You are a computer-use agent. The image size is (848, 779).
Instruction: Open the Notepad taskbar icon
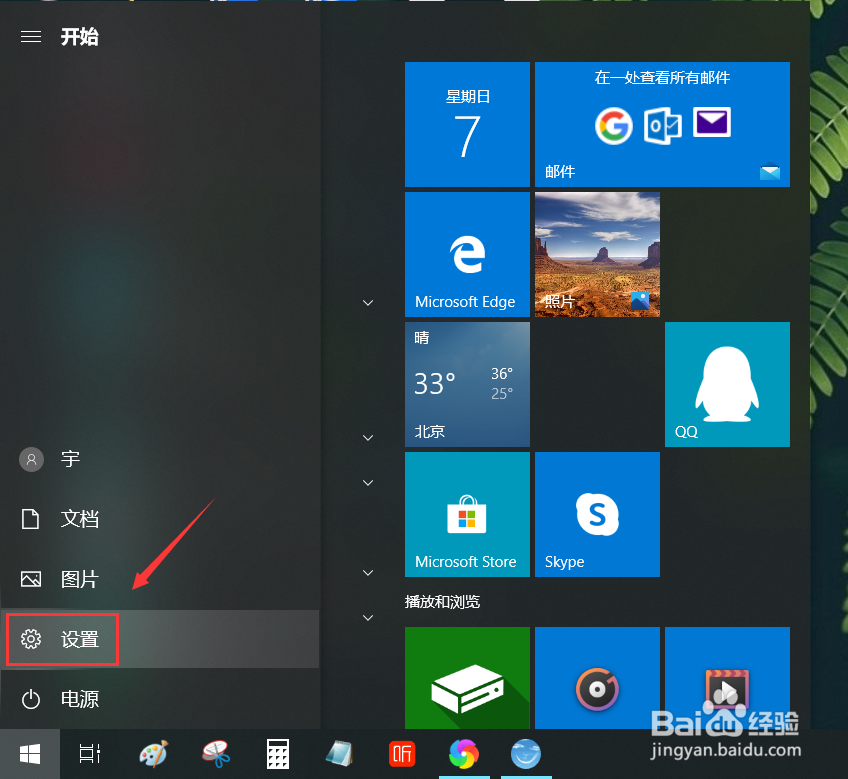pyautogui.click(x=340, y=754)
